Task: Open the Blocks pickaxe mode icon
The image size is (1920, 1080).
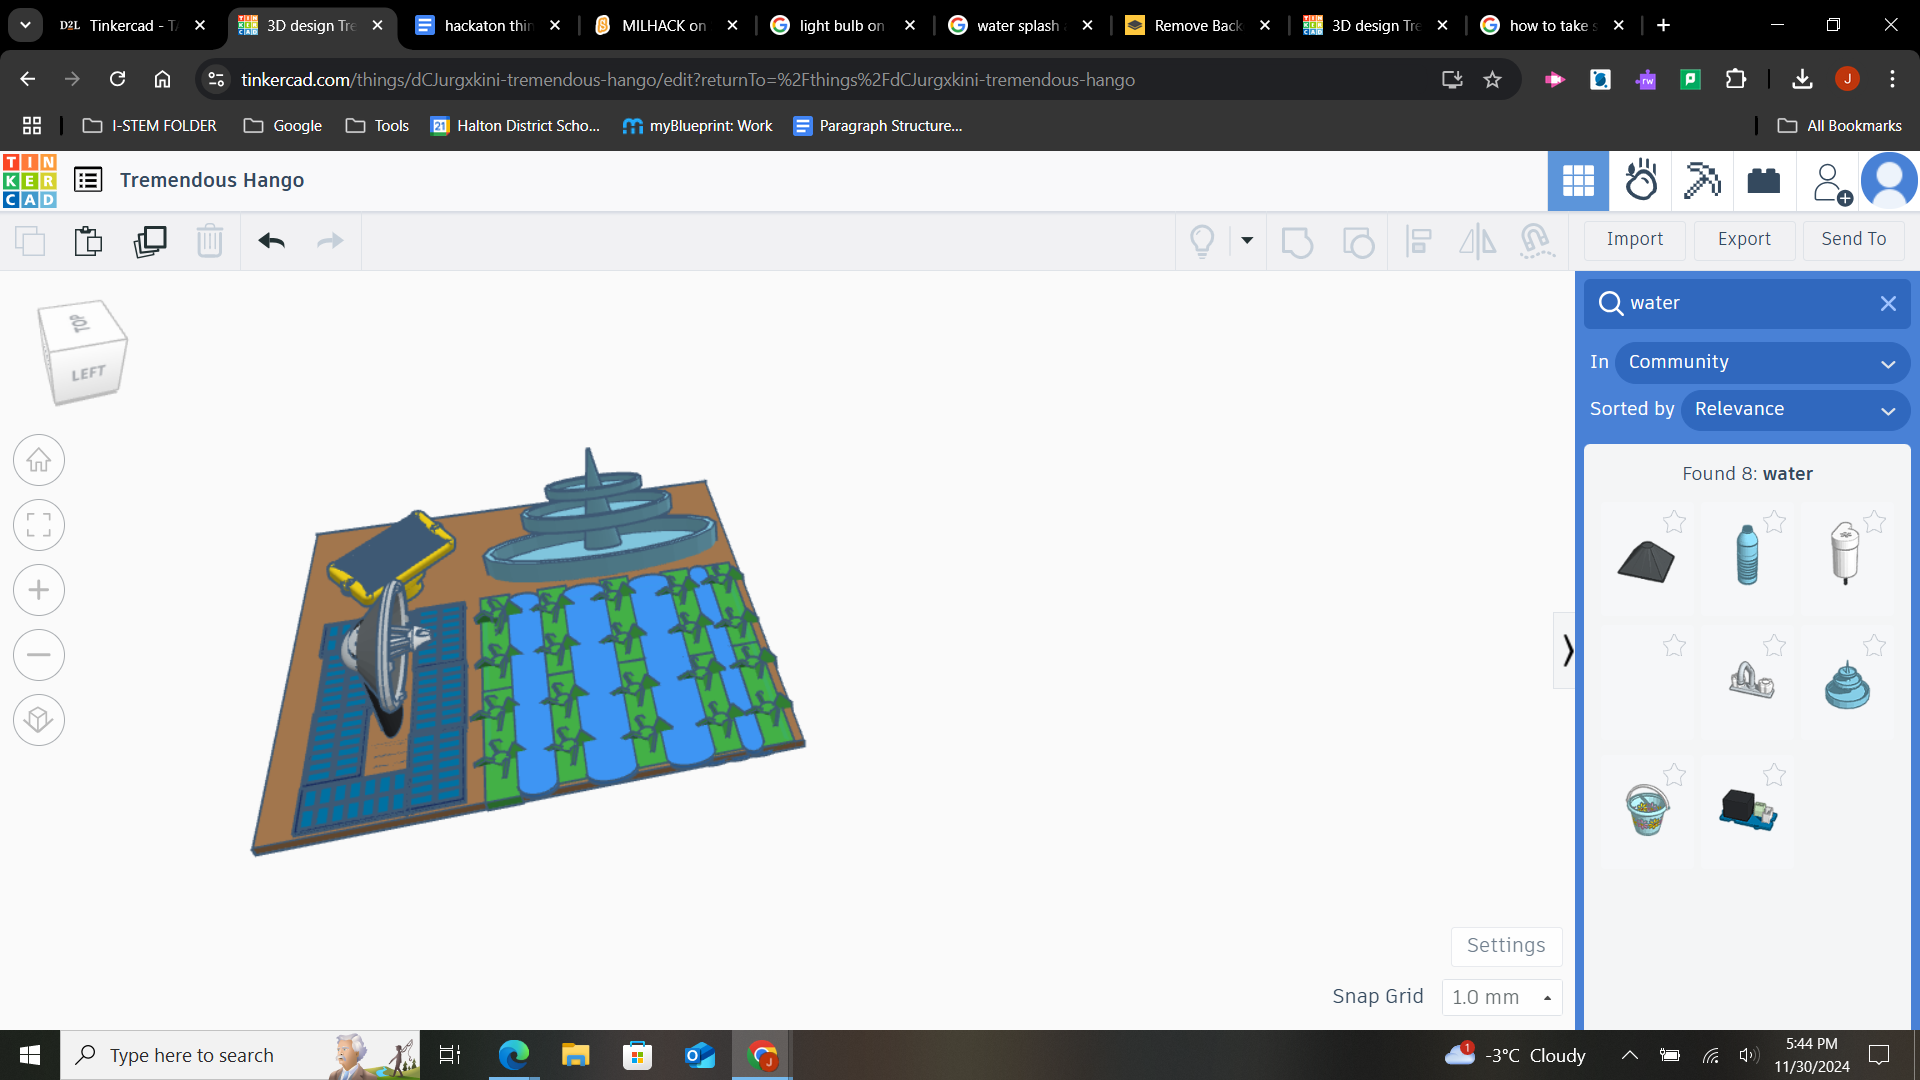Action: 1702,181
